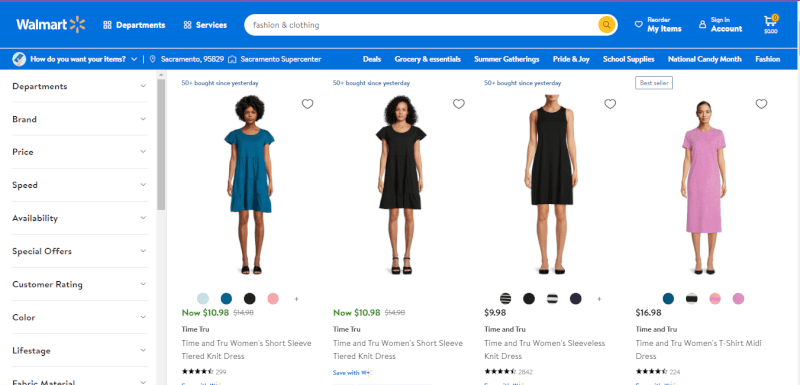Expand the Color filter

pos(79,317)
